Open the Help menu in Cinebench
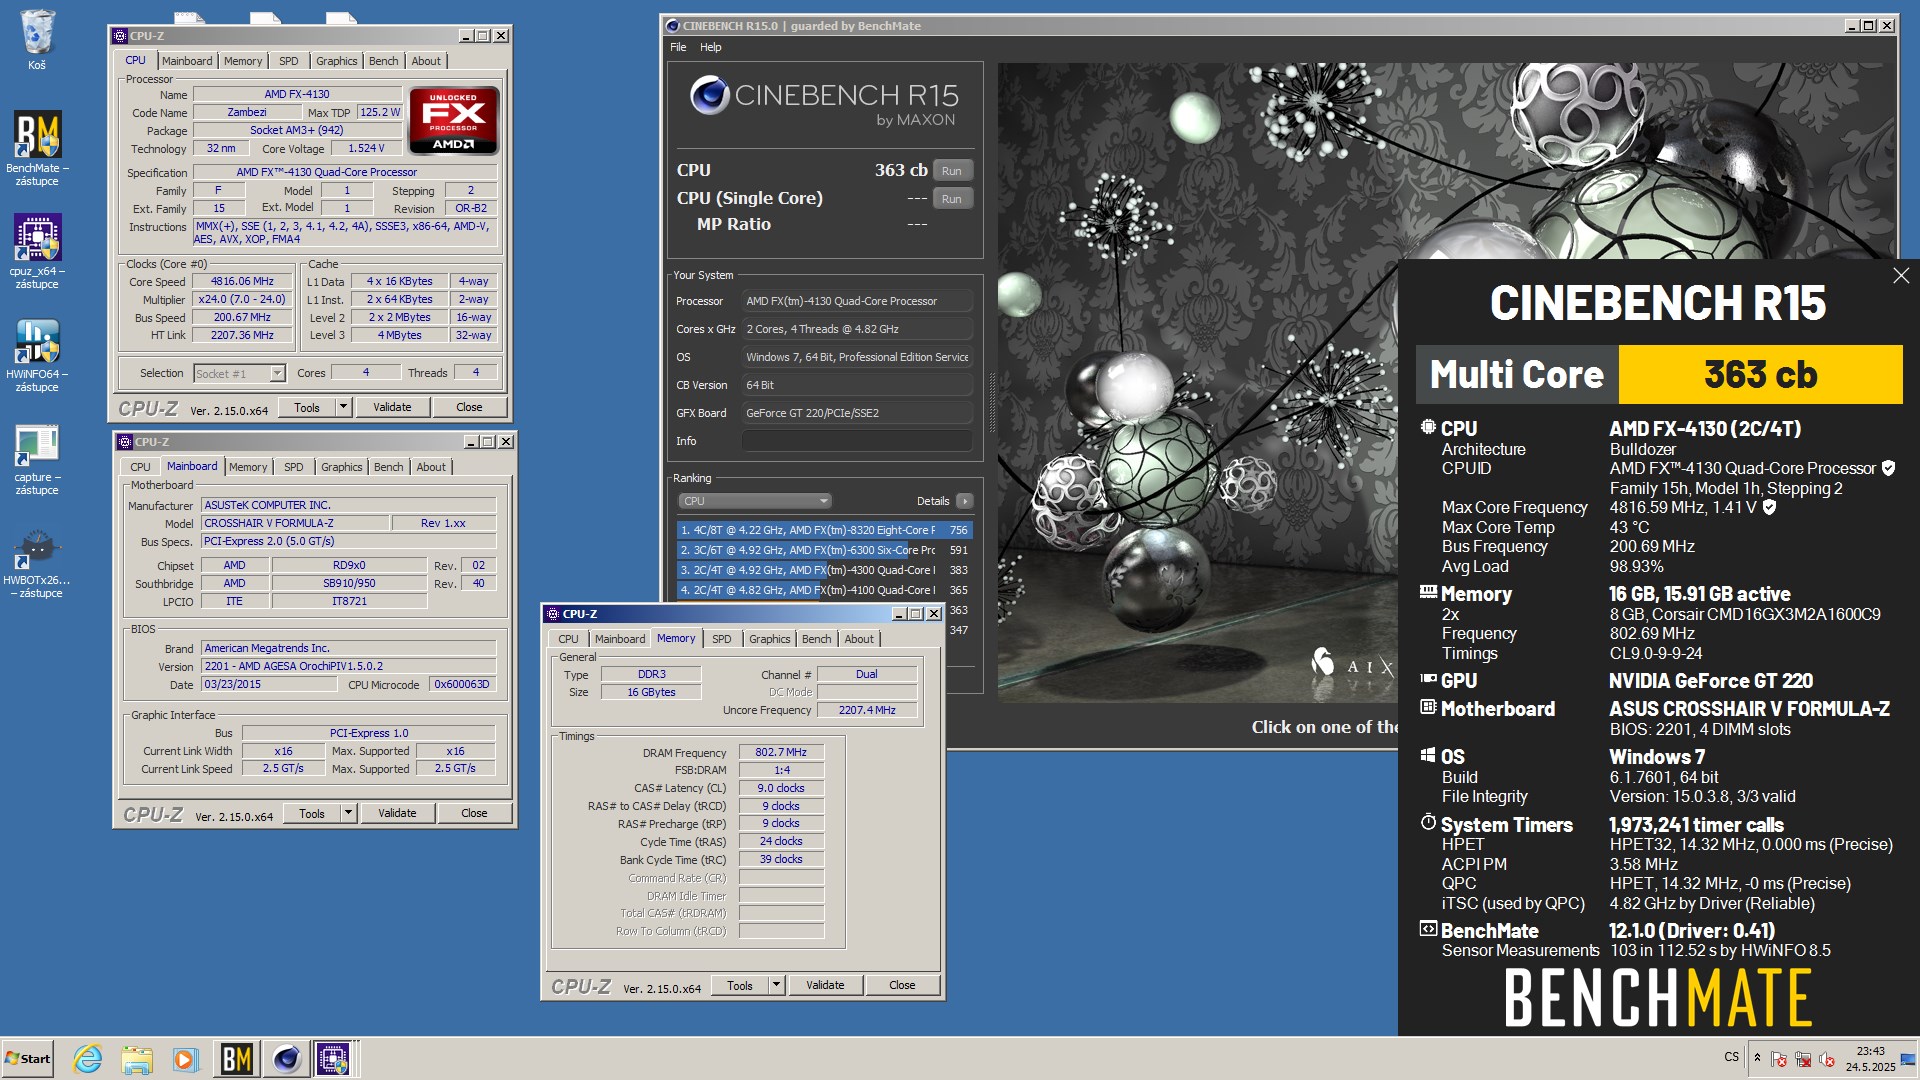This screenshot has height=1080, width=1920. click(710, 47)
